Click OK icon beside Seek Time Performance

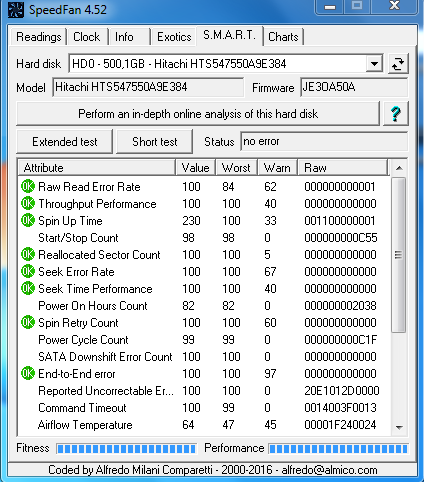click(28, 288)
